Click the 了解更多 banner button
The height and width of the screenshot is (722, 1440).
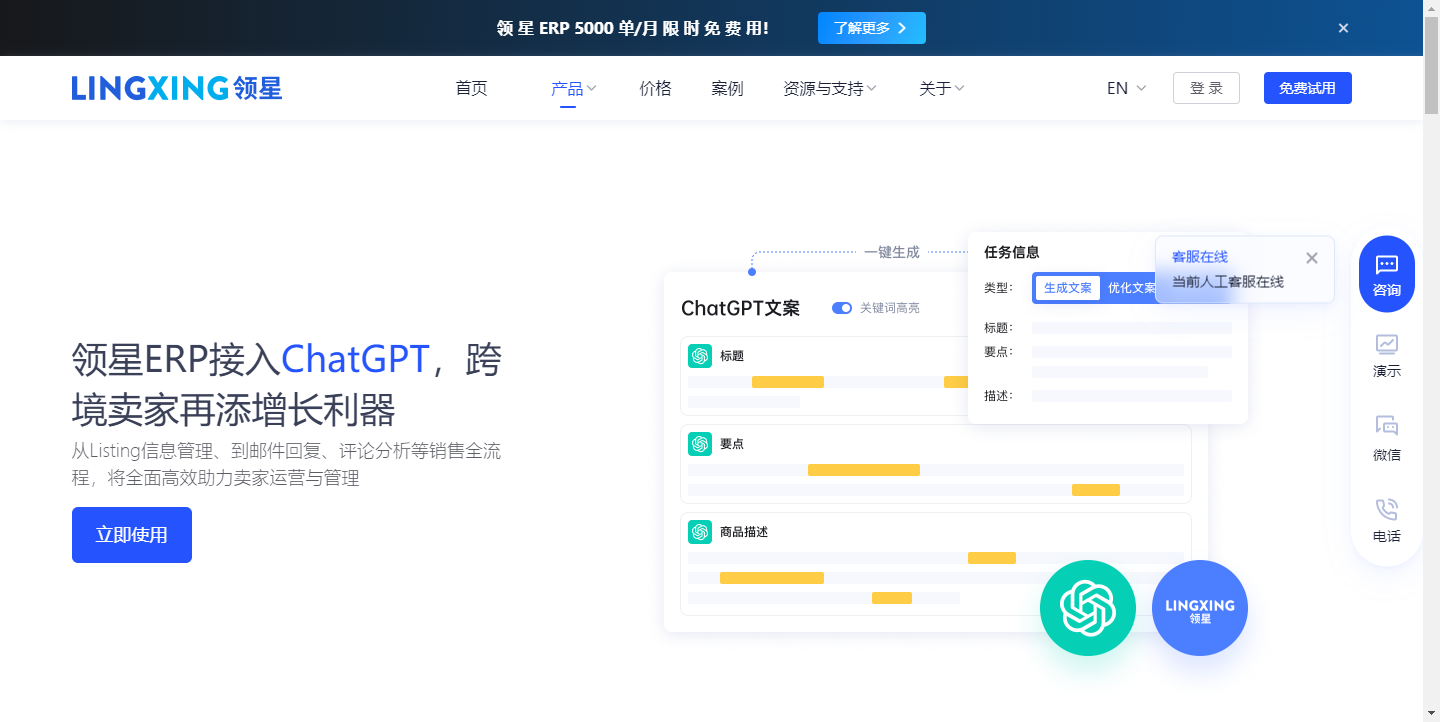(872, 28)
